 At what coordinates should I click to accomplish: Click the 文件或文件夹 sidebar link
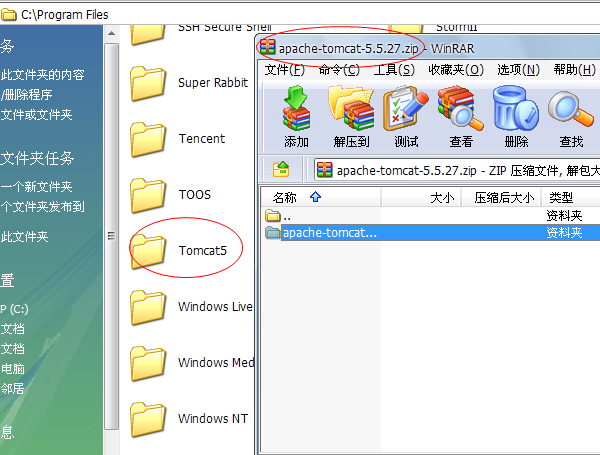point(36,114)
